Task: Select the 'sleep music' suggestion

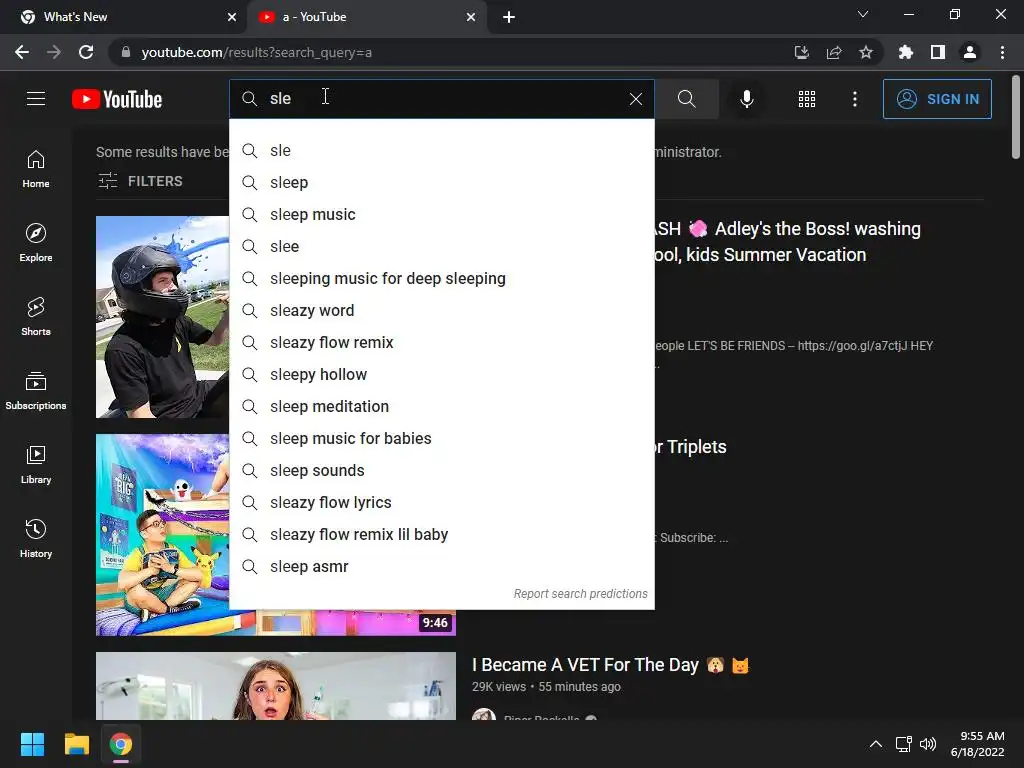Action: (441, 214)
